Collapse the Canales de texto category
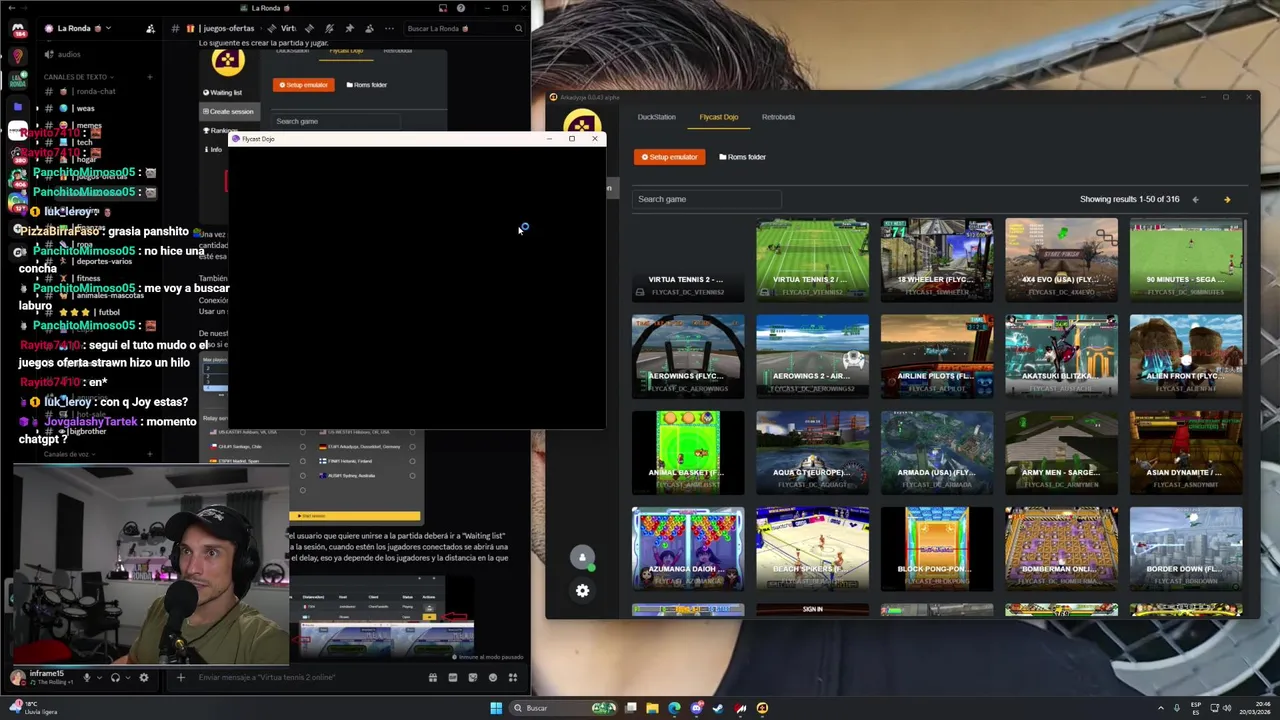This screenshot has height=720, width=1280. click(x=78, y=77)
